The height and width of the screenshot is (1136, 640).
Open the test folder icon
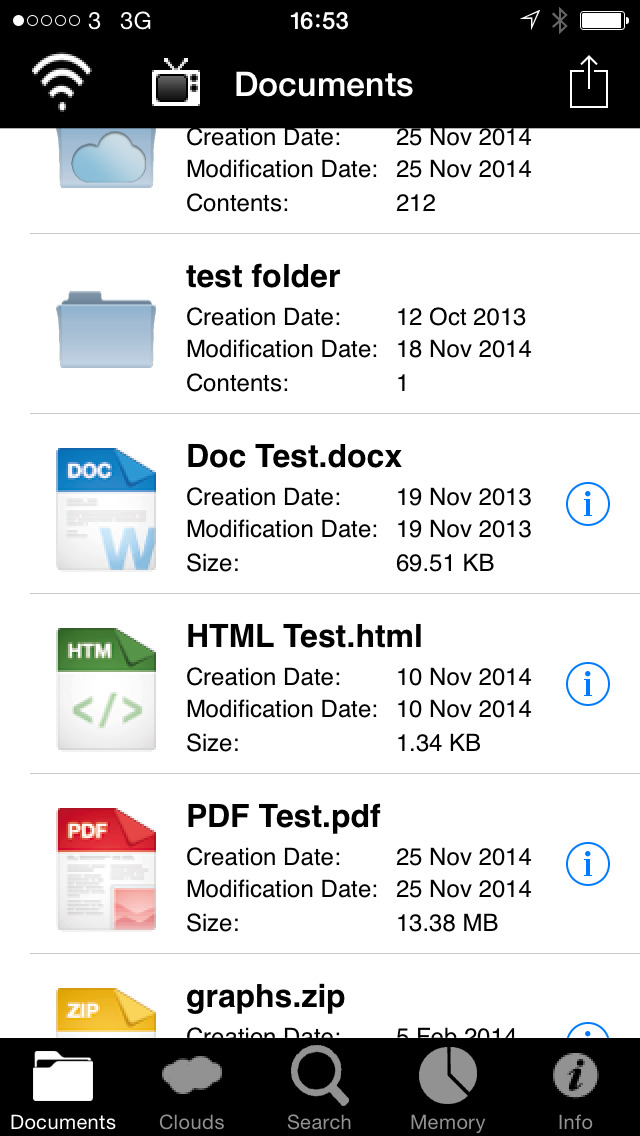point(107,329)
